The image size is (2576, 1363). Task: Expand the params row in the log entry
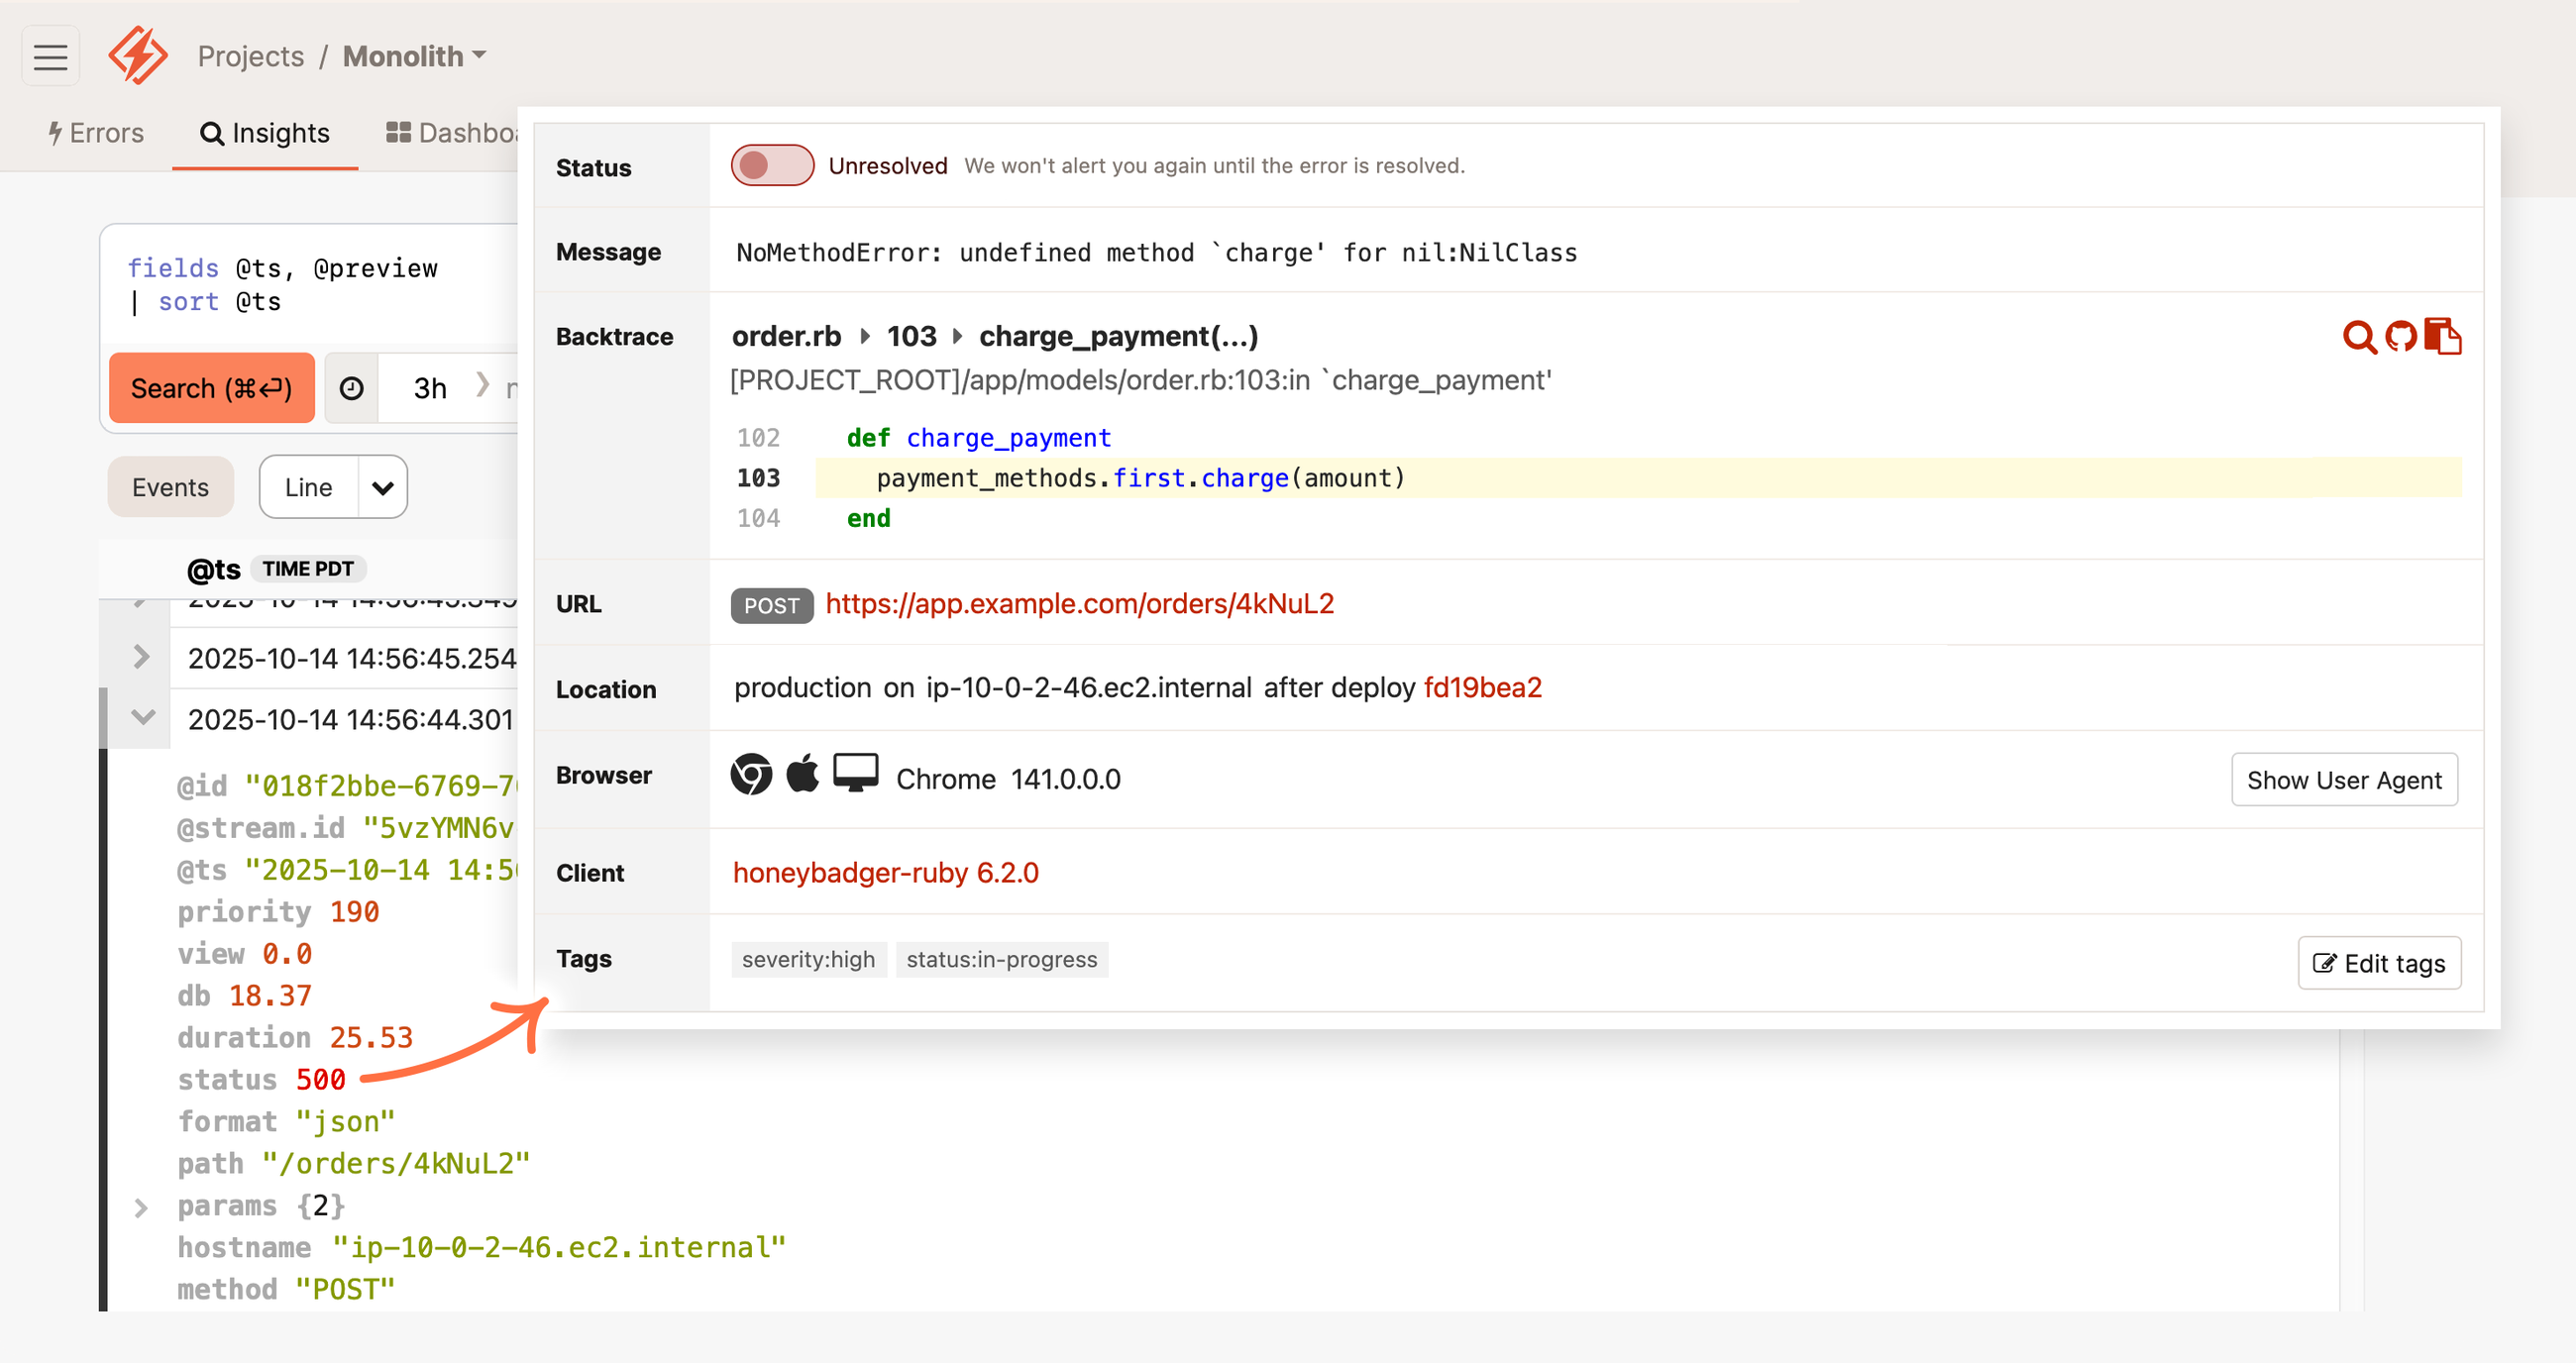tap(140, 1206)
